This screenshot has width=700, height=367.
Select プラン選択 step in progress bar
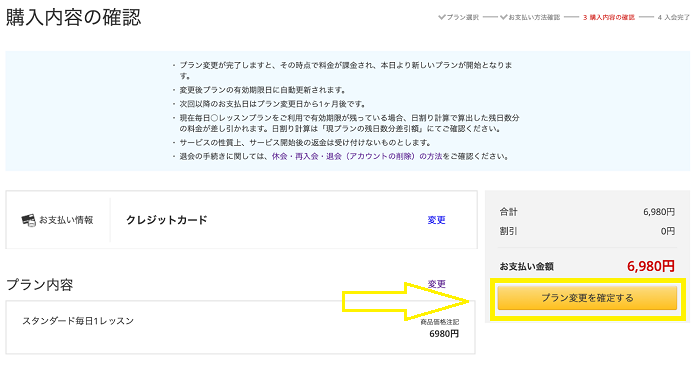[459, 17]
